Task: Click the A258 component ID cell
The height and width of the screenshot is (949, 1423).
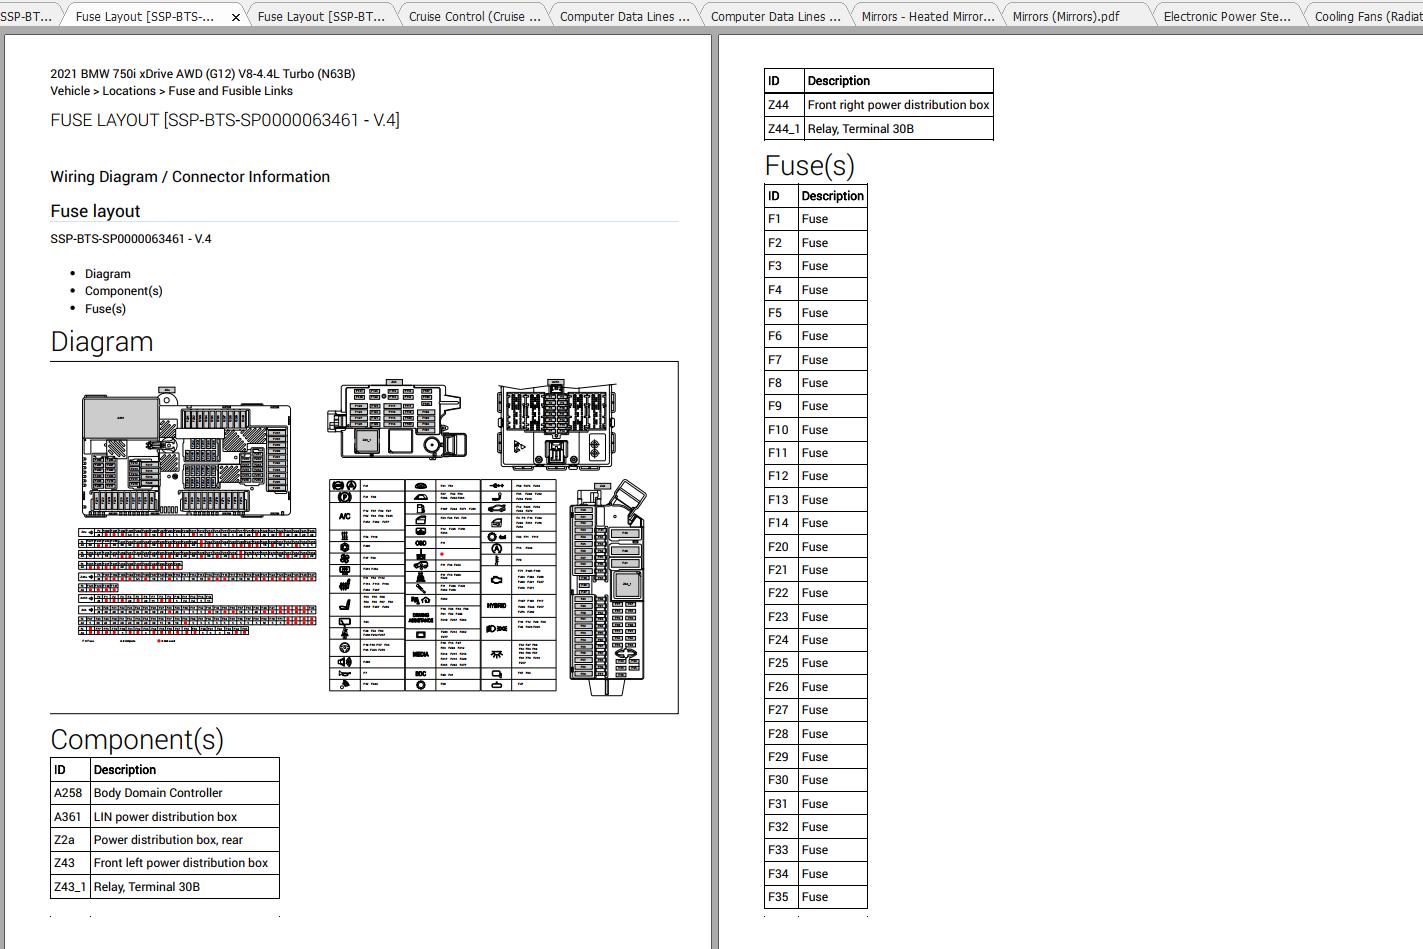Action: [x=70, y=793]
